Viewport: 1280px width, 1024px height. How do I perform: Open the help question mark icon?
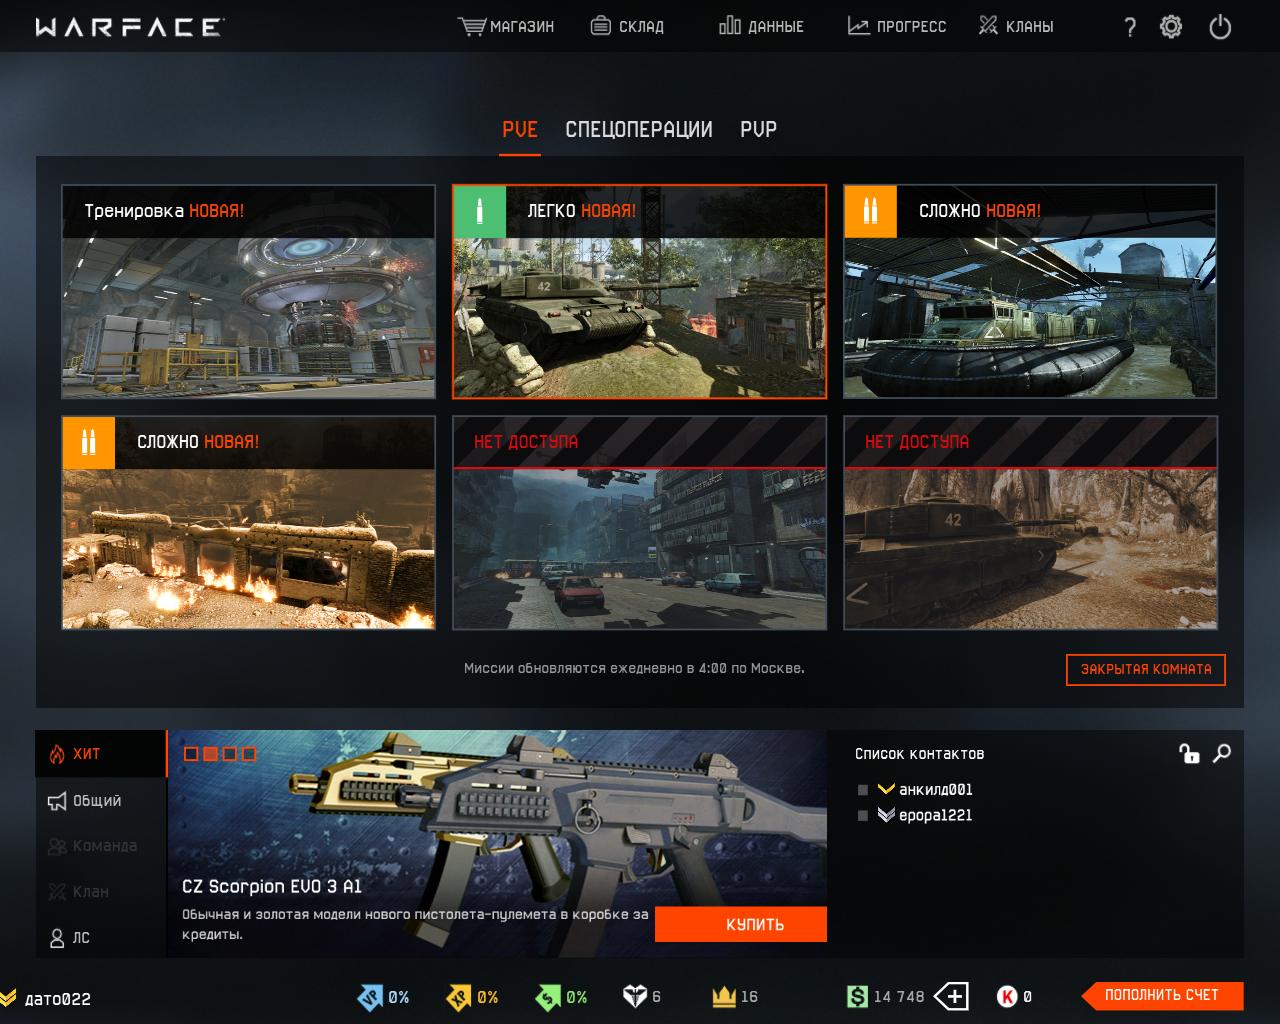coord(1130,27)
